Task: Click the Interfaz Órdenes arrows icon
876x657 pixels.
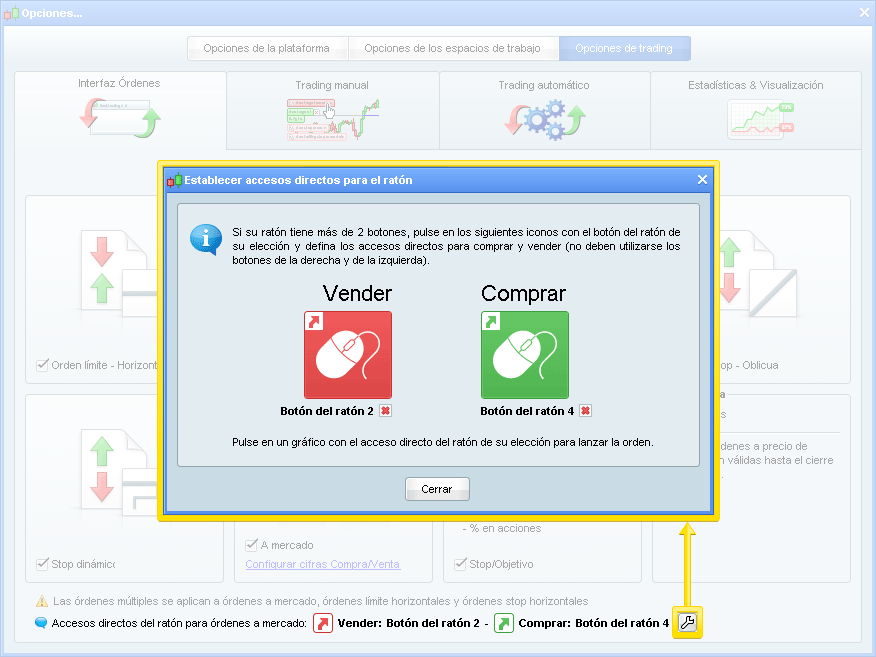Action: (x=120, y=117)
